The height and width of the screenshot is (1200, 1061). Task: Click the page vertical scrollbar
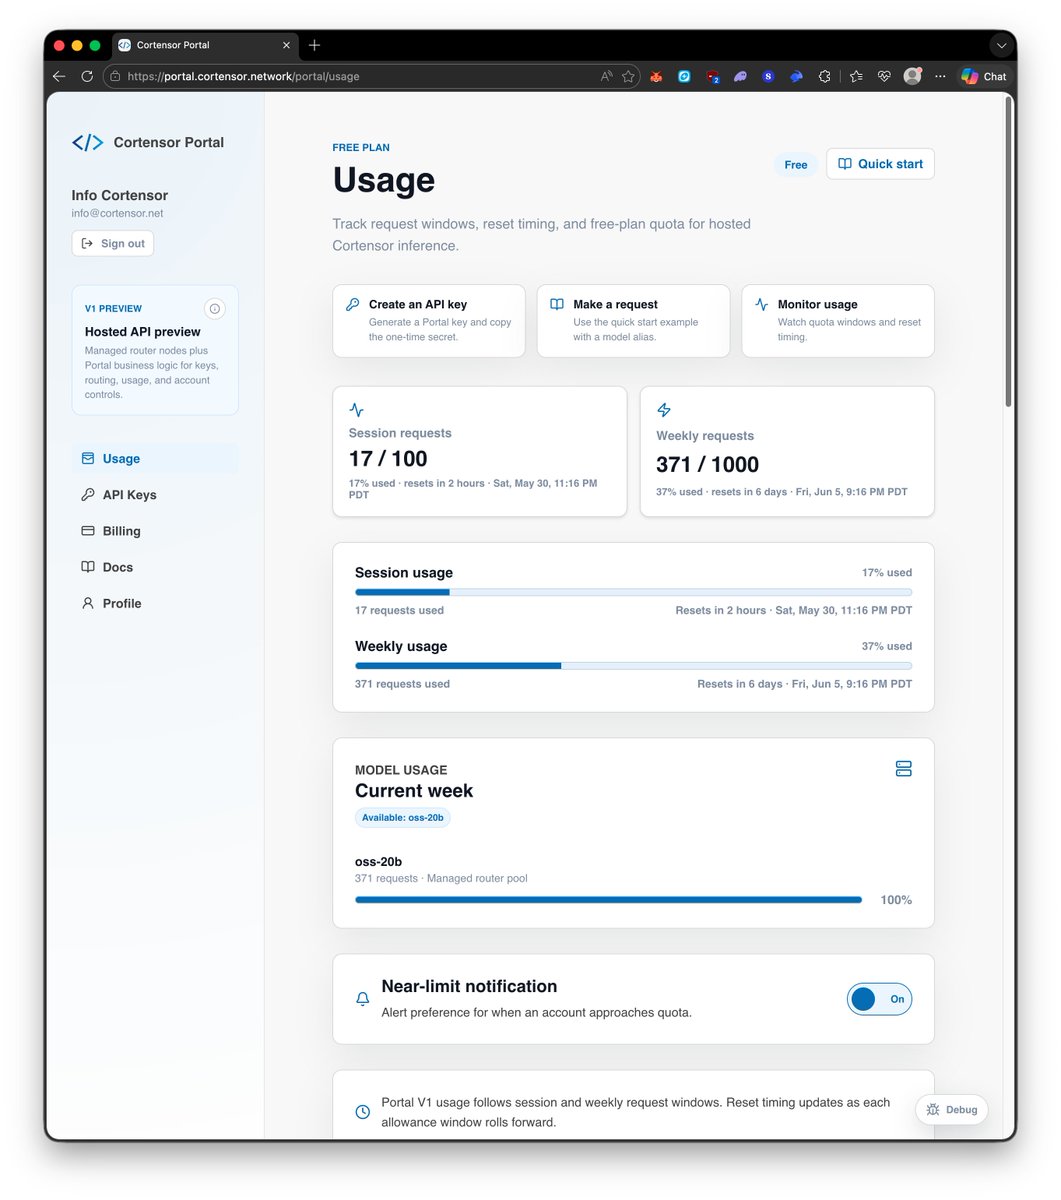point(1008,250)
